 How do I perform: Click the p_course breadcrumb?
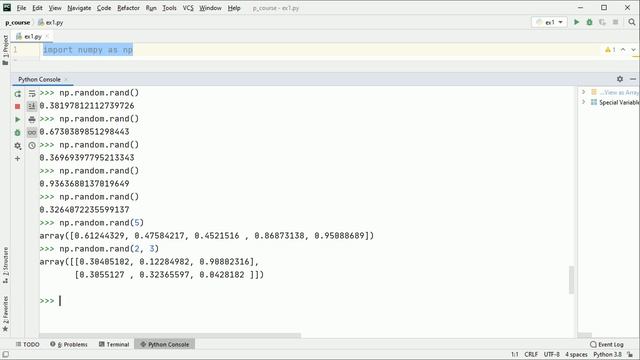[x=18, y=22]
